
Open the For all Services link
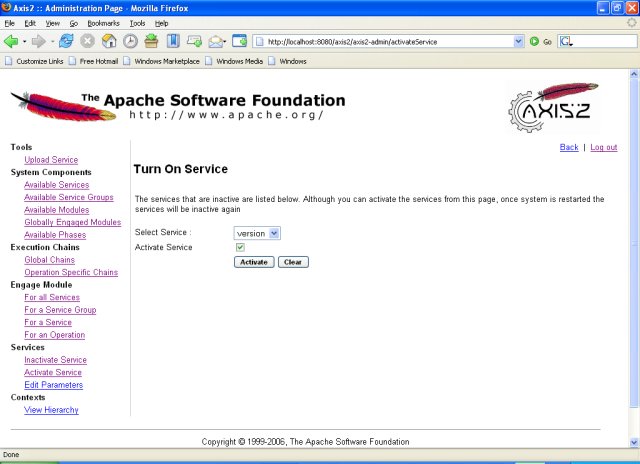click(52, 297)
